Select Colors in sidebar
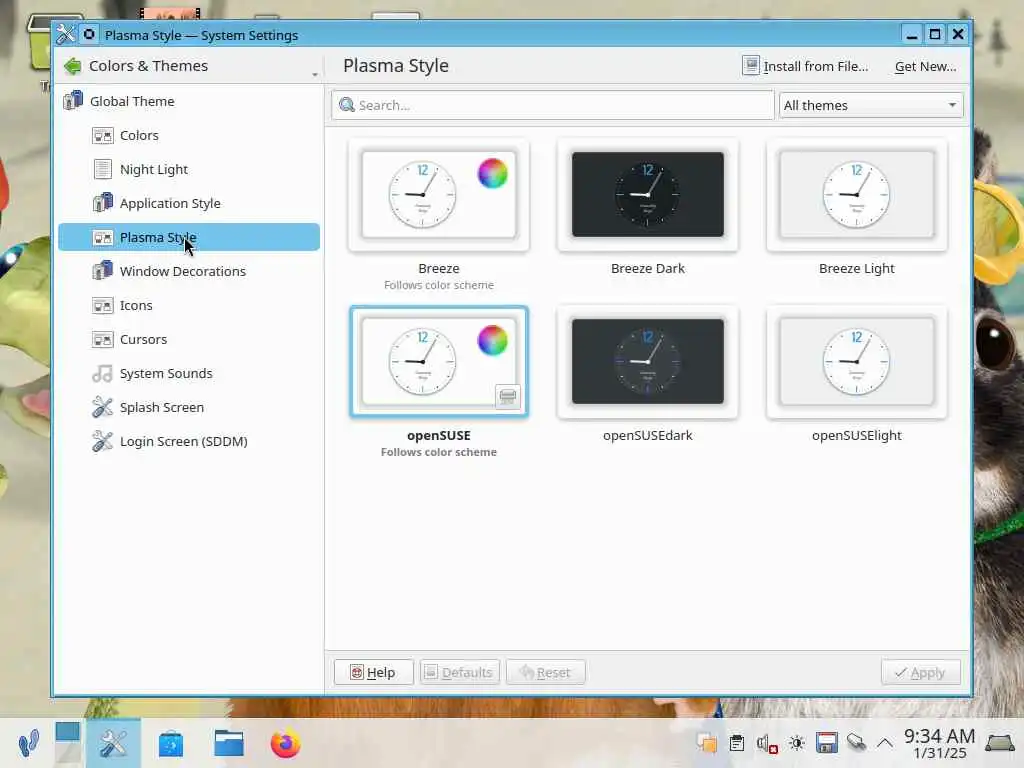1024x768 pixels. tap(189, 135)
